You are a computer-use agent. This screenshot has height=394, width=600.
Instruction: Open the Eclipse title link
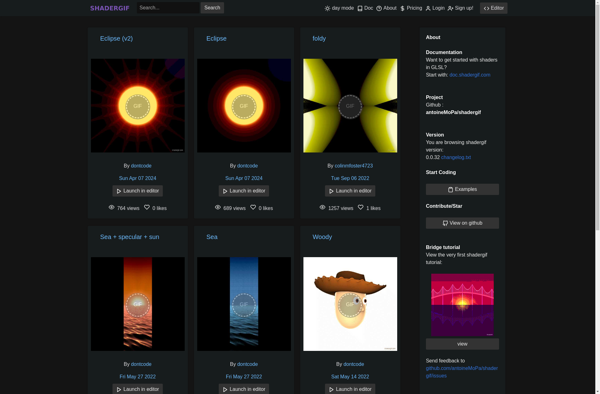216,38
